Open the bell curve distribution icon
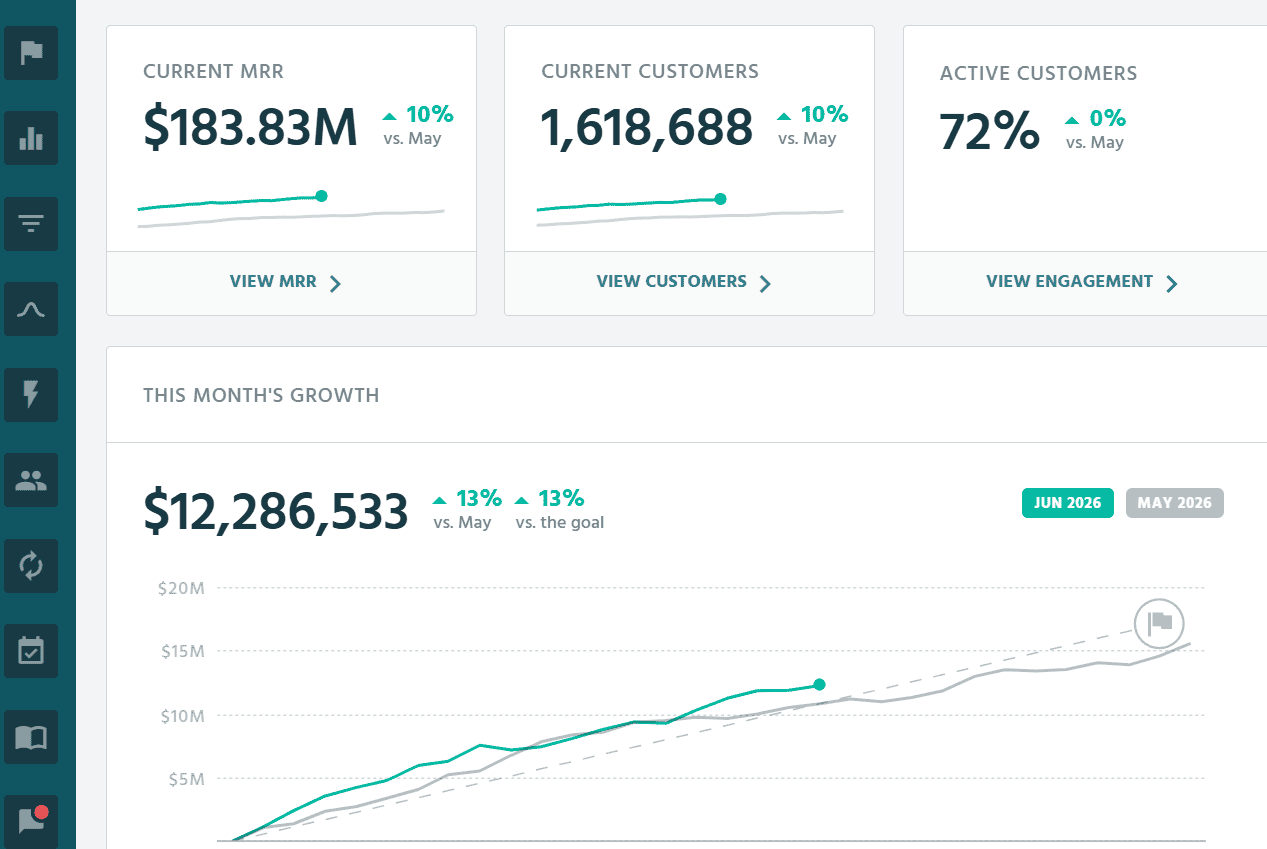The height and width of the screenshot is (849, 1267). pyautogui.click(x=31, y=309)
